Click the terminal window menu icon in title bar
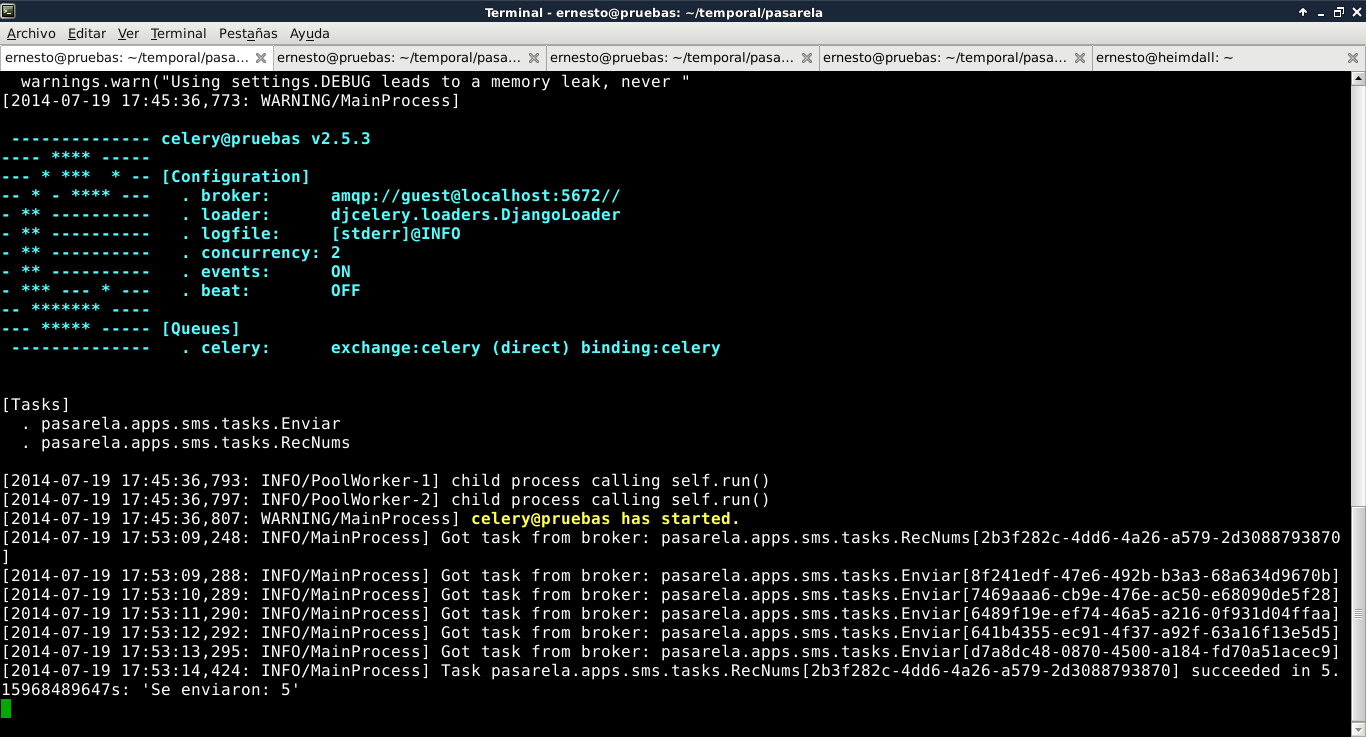 pyautogui.click(x=9, y=12)
